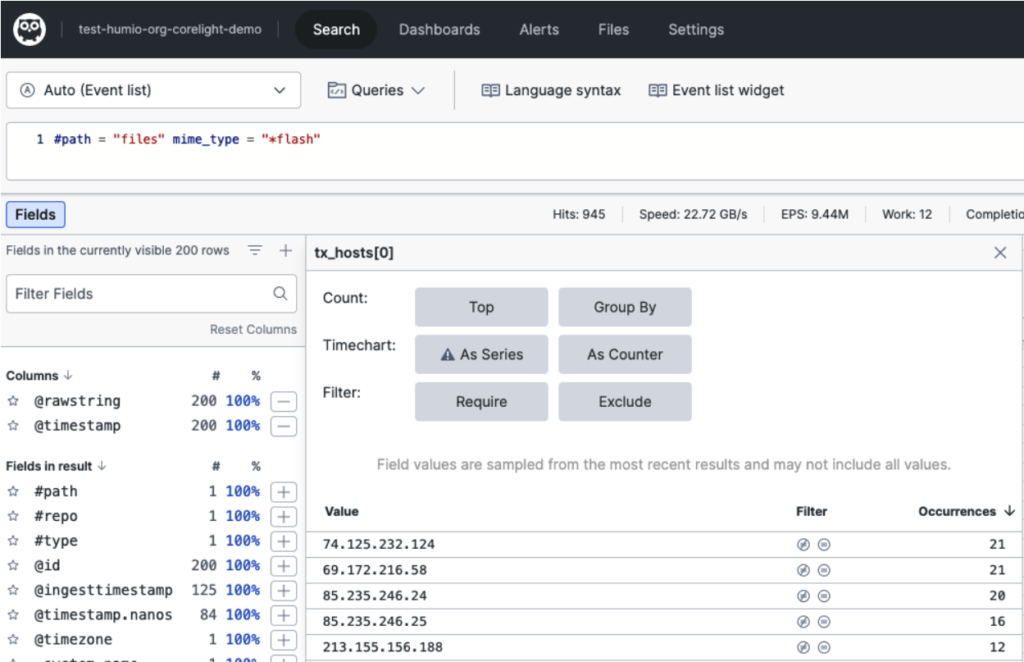1024x662 pixels.
Task: Open the Dashboards tab
Action: click(440, 29)
